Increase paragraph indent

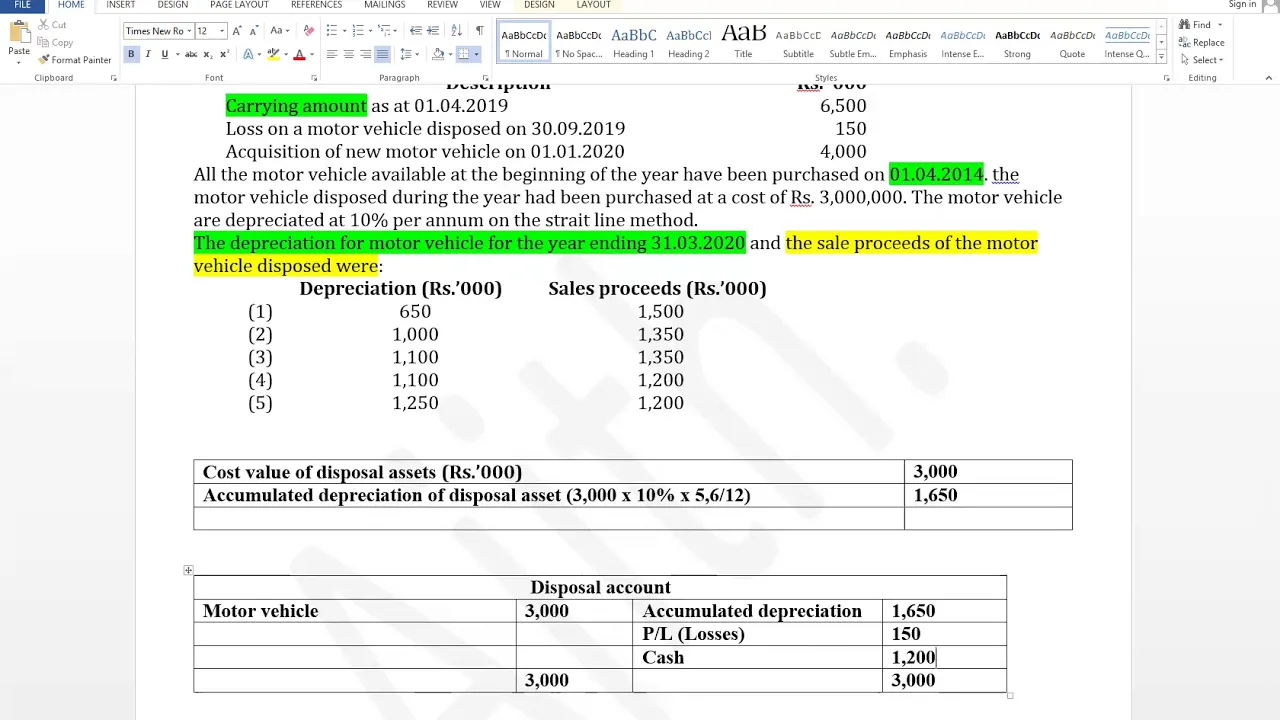click(x=434, y=31)
